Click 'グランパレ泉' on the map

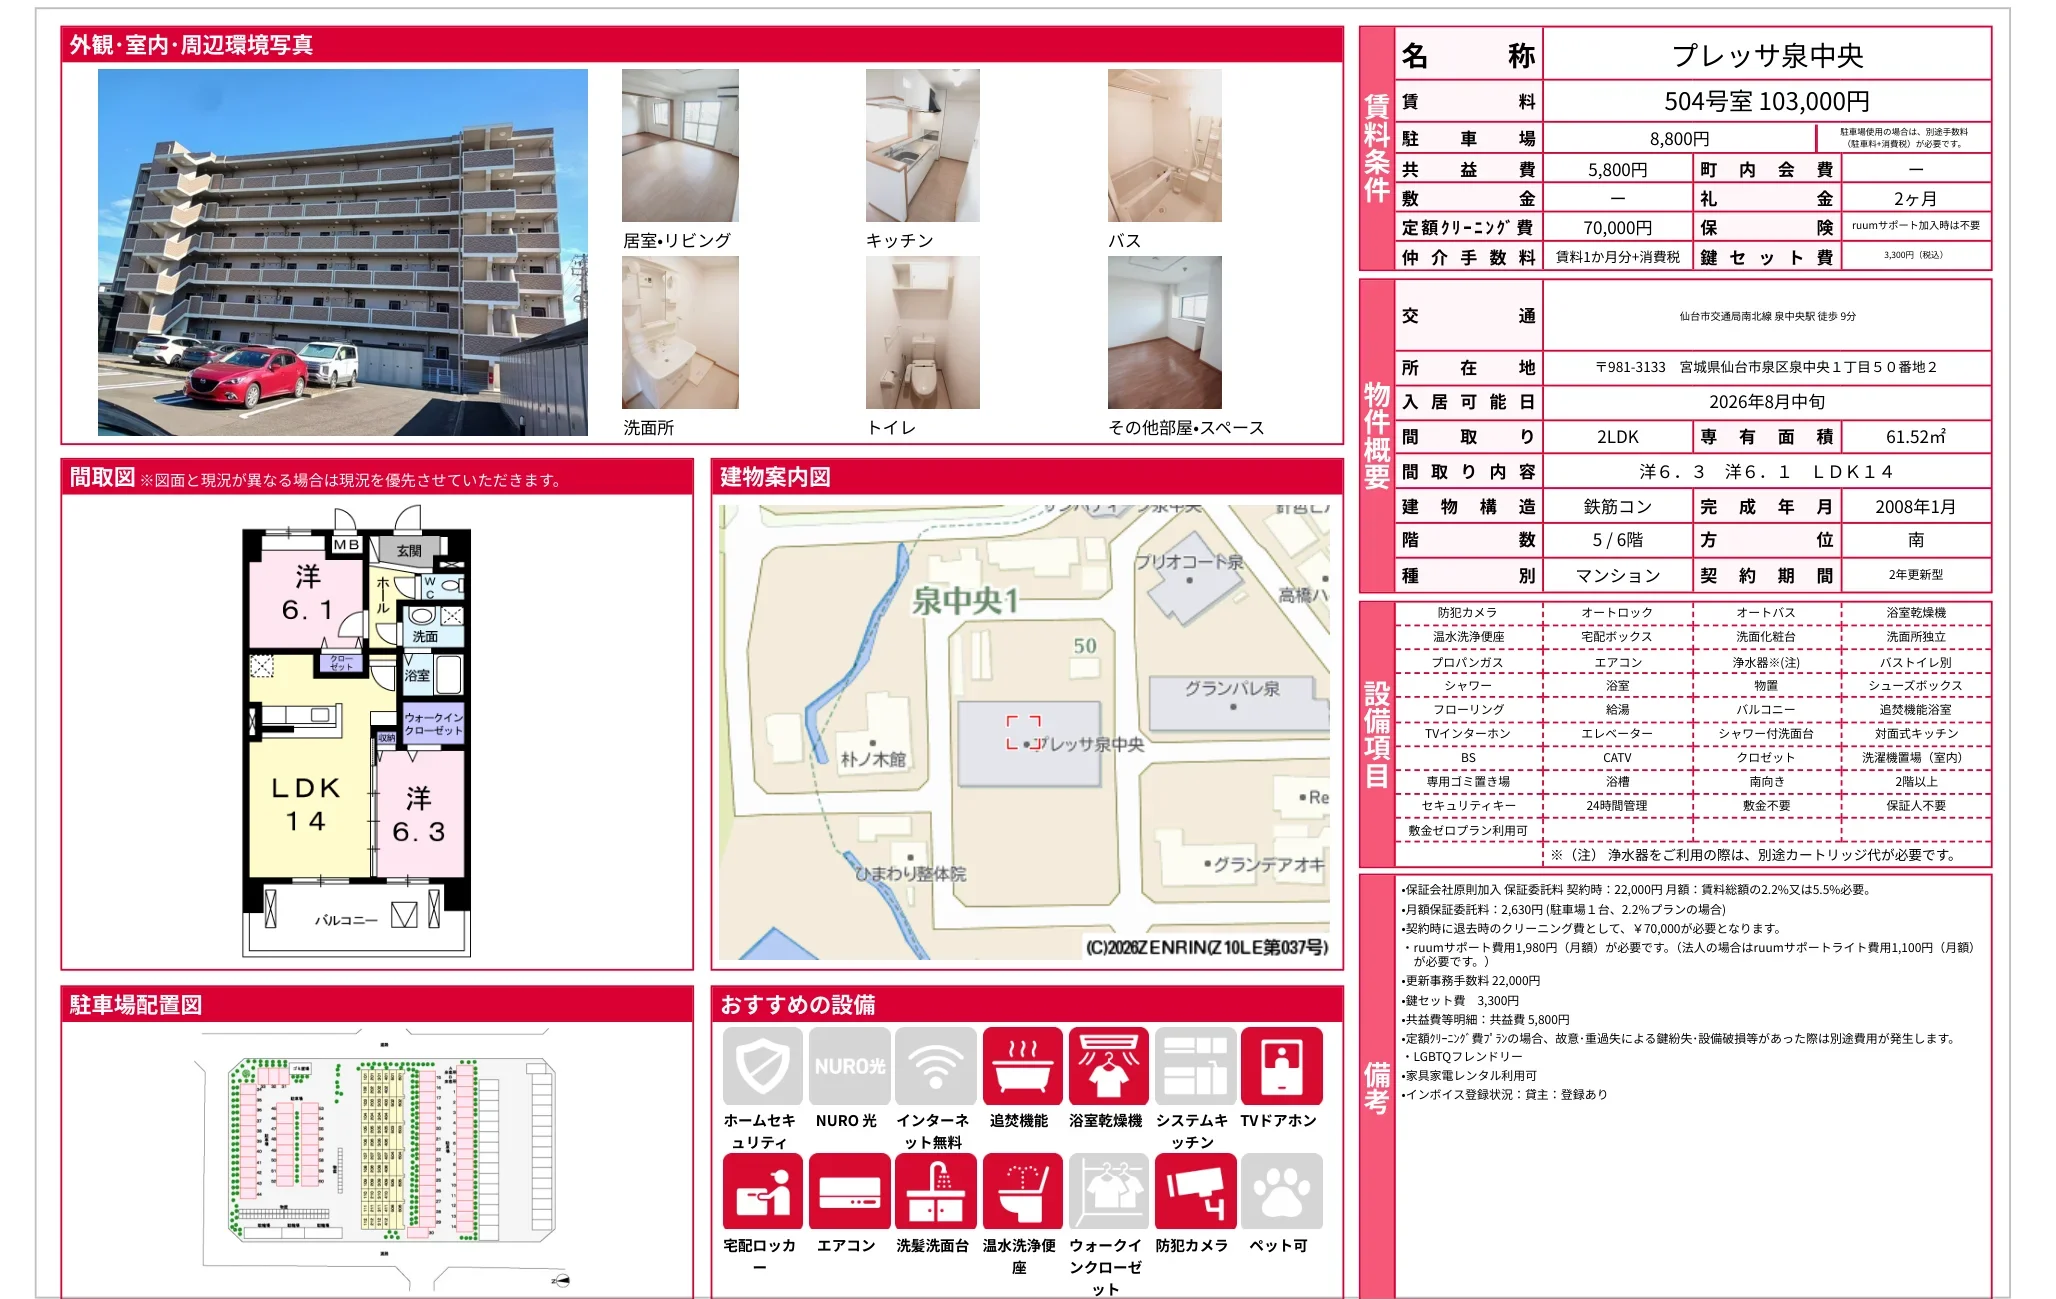click(x=1232, y=689)
